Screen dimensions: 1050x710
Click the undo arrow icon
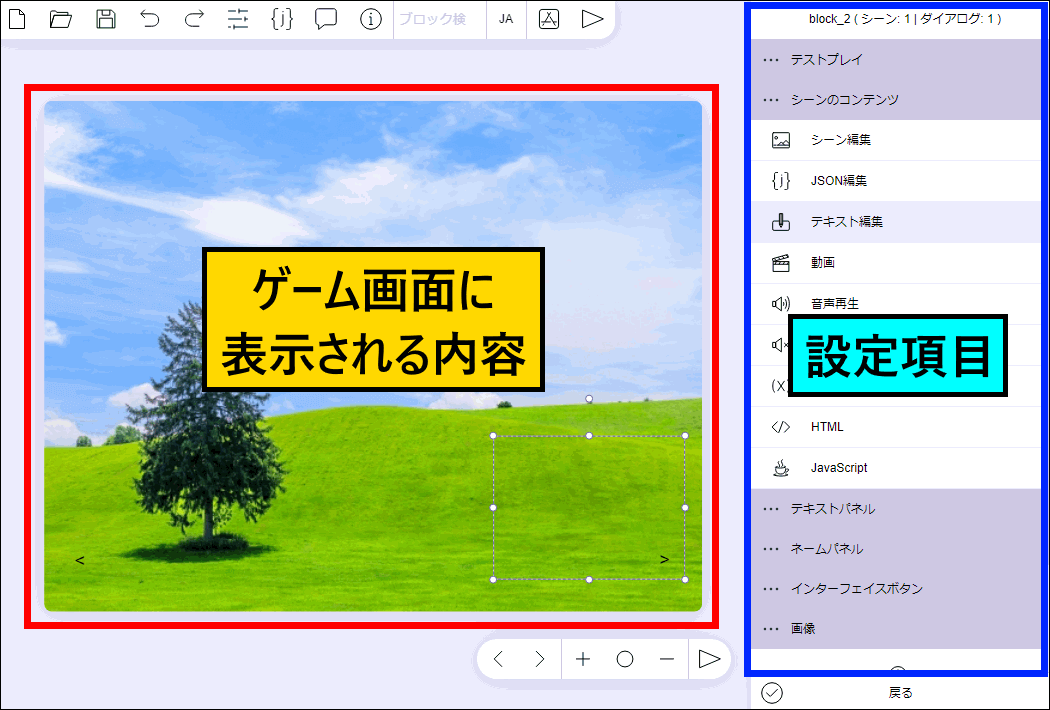150,19
